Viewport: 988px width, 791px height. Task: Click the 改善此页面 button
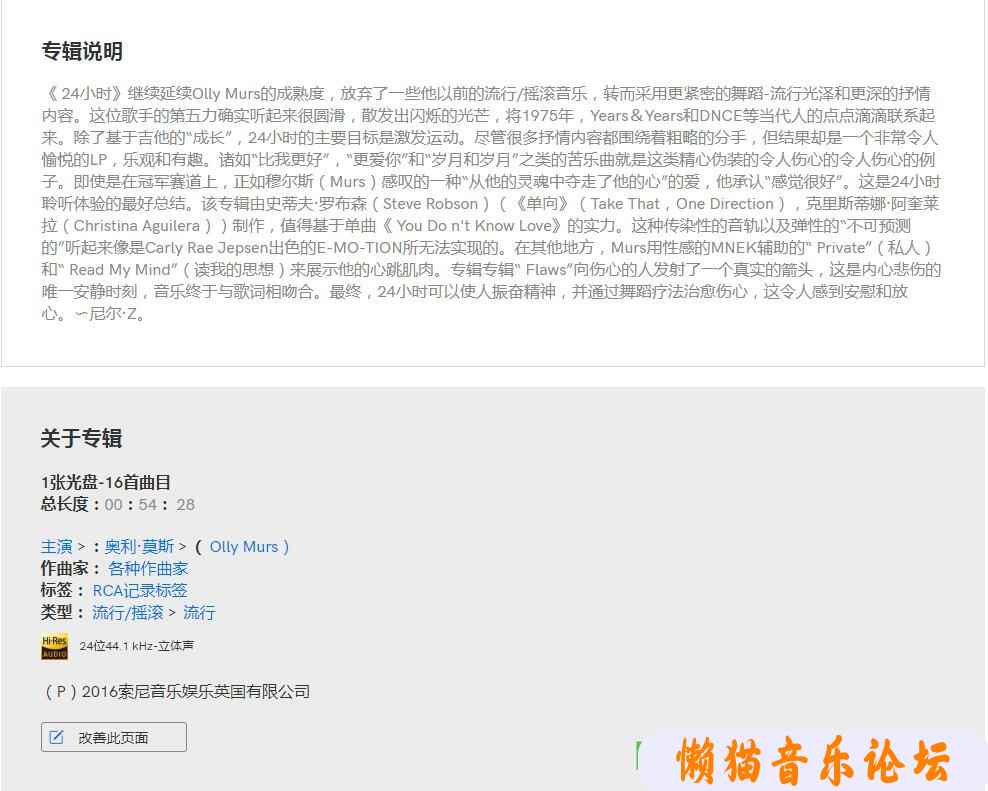(x=113, y=737)
